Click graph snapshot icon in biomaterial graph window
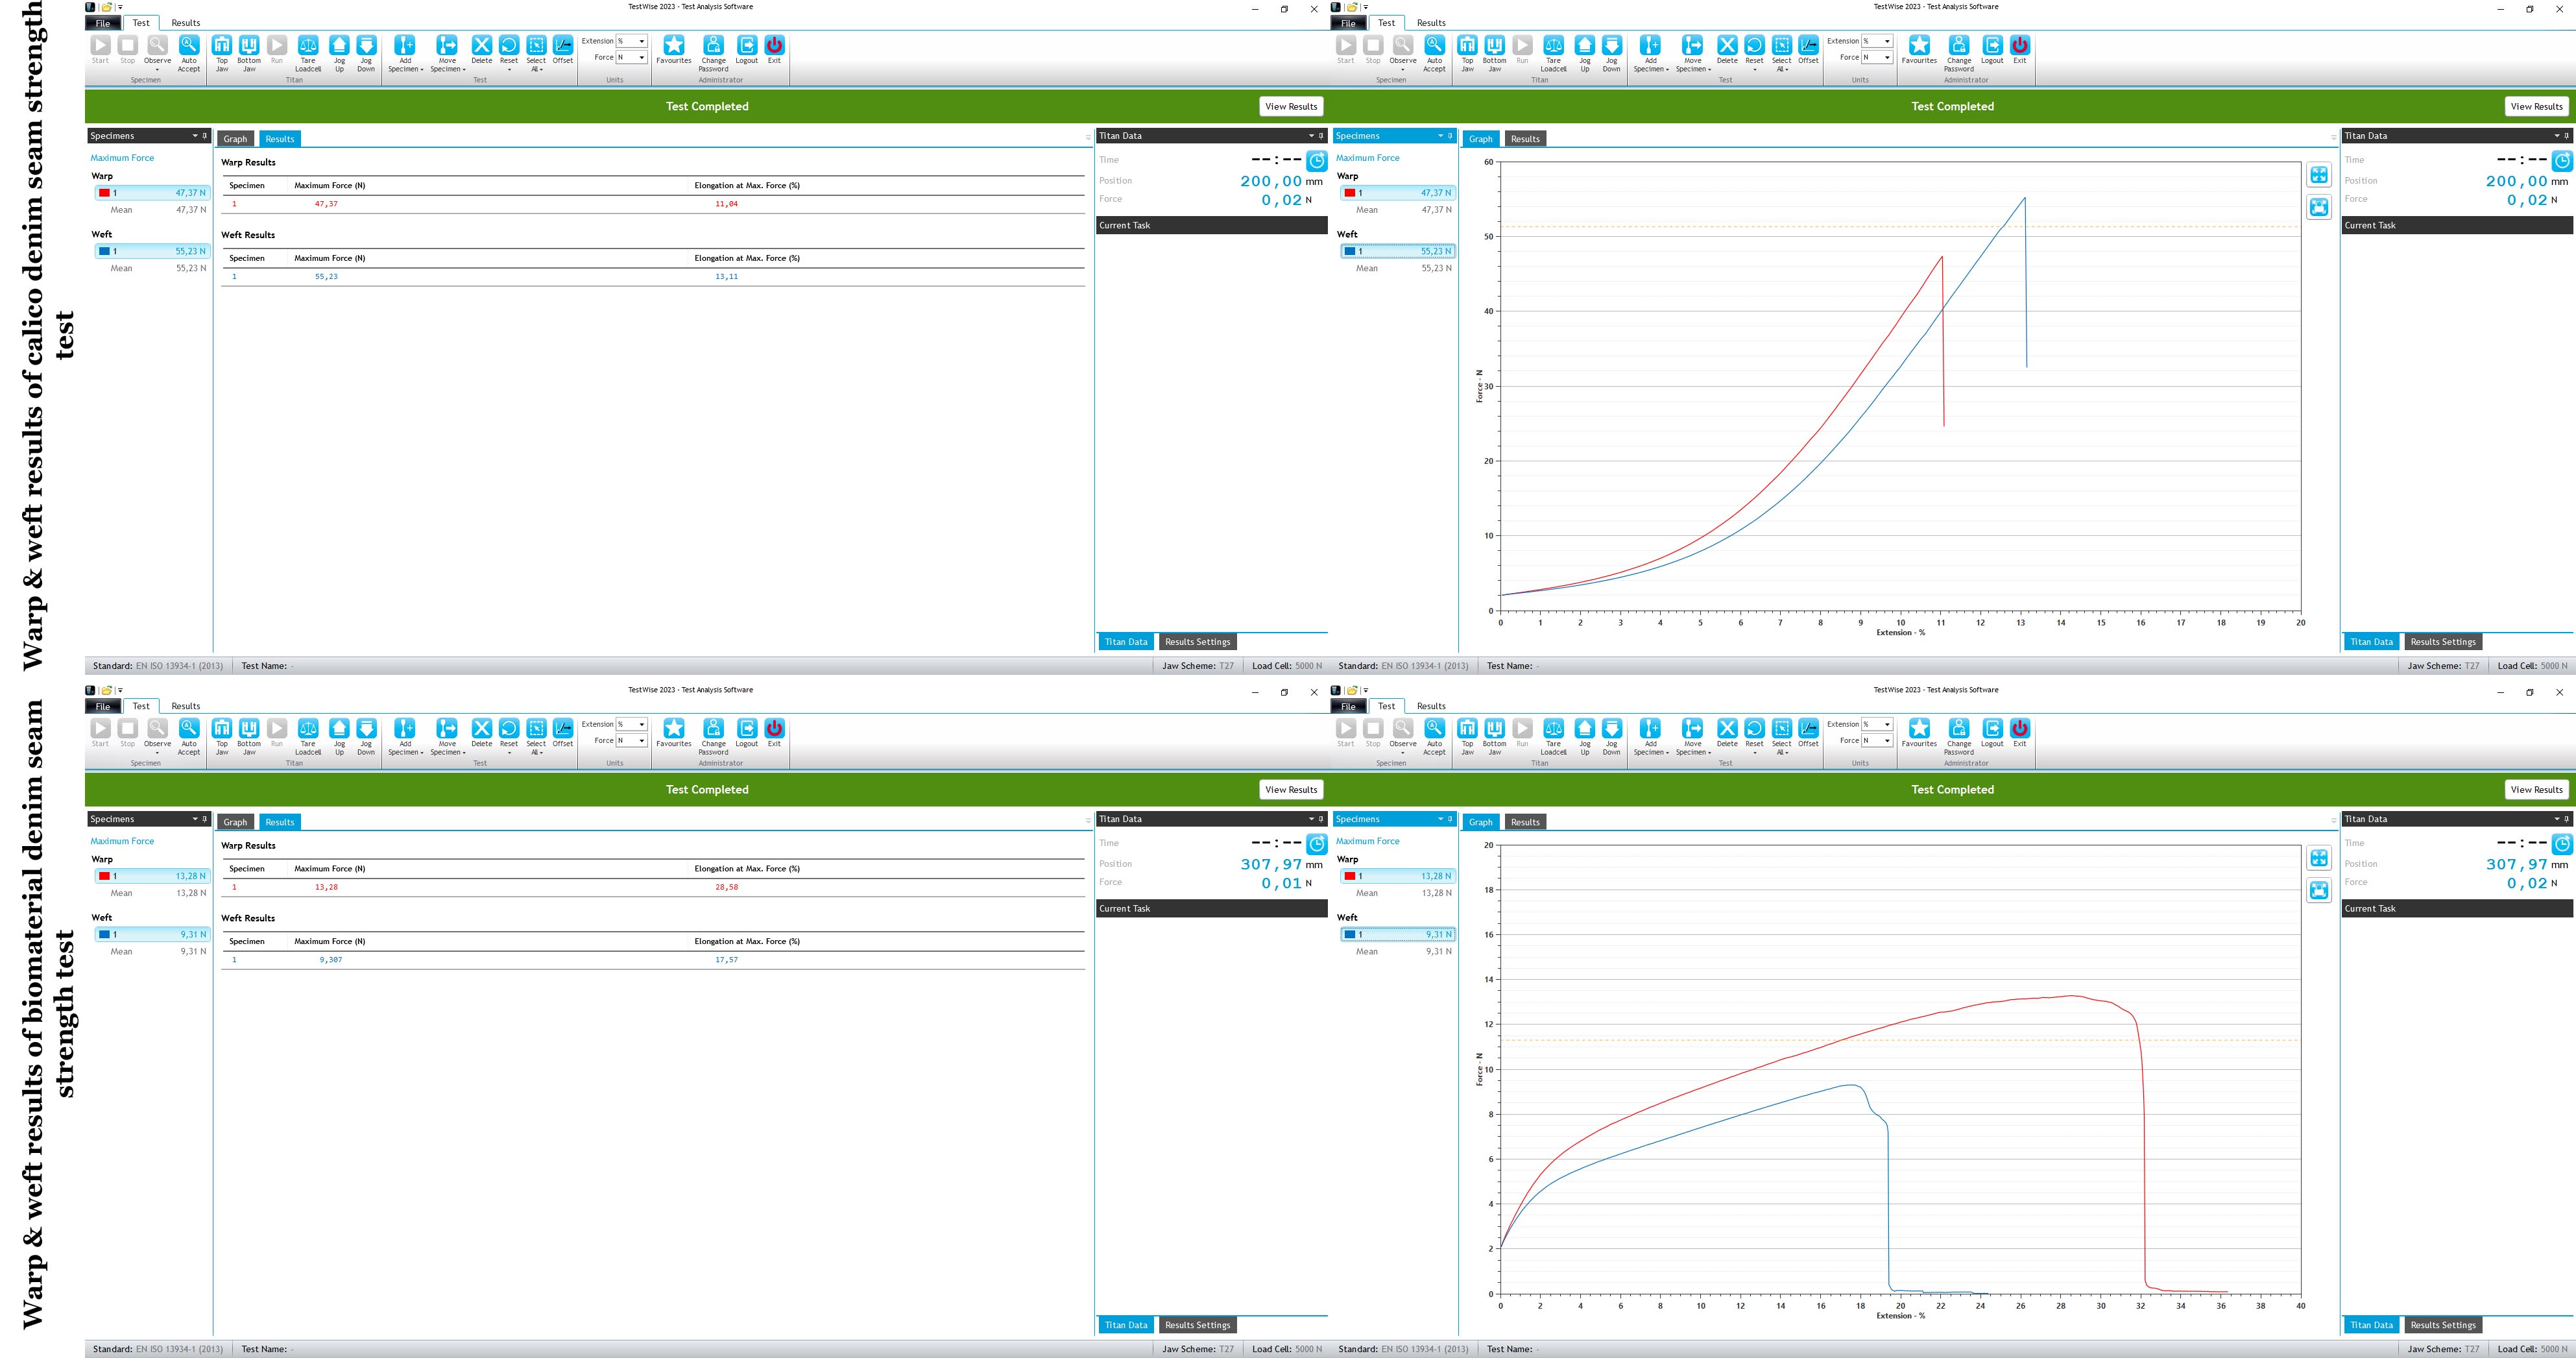Screen dimensions: 2576x1358 (x=2319, y=890)
